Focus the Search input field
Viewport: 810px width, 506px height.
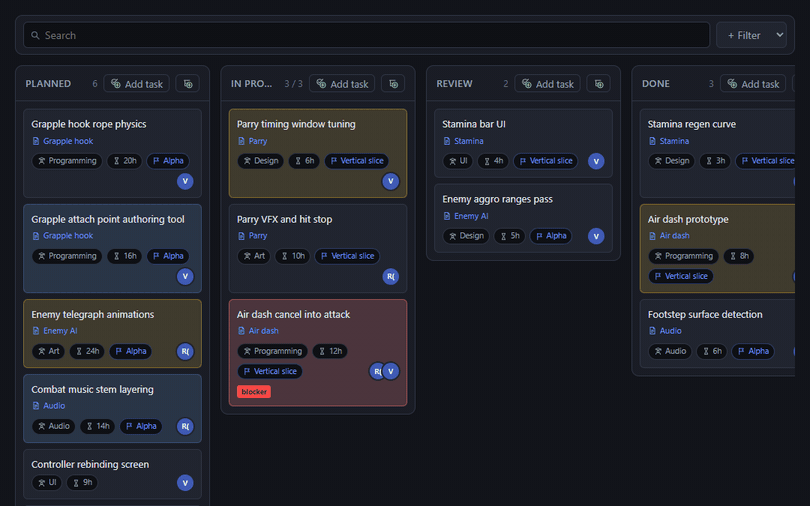366,35
